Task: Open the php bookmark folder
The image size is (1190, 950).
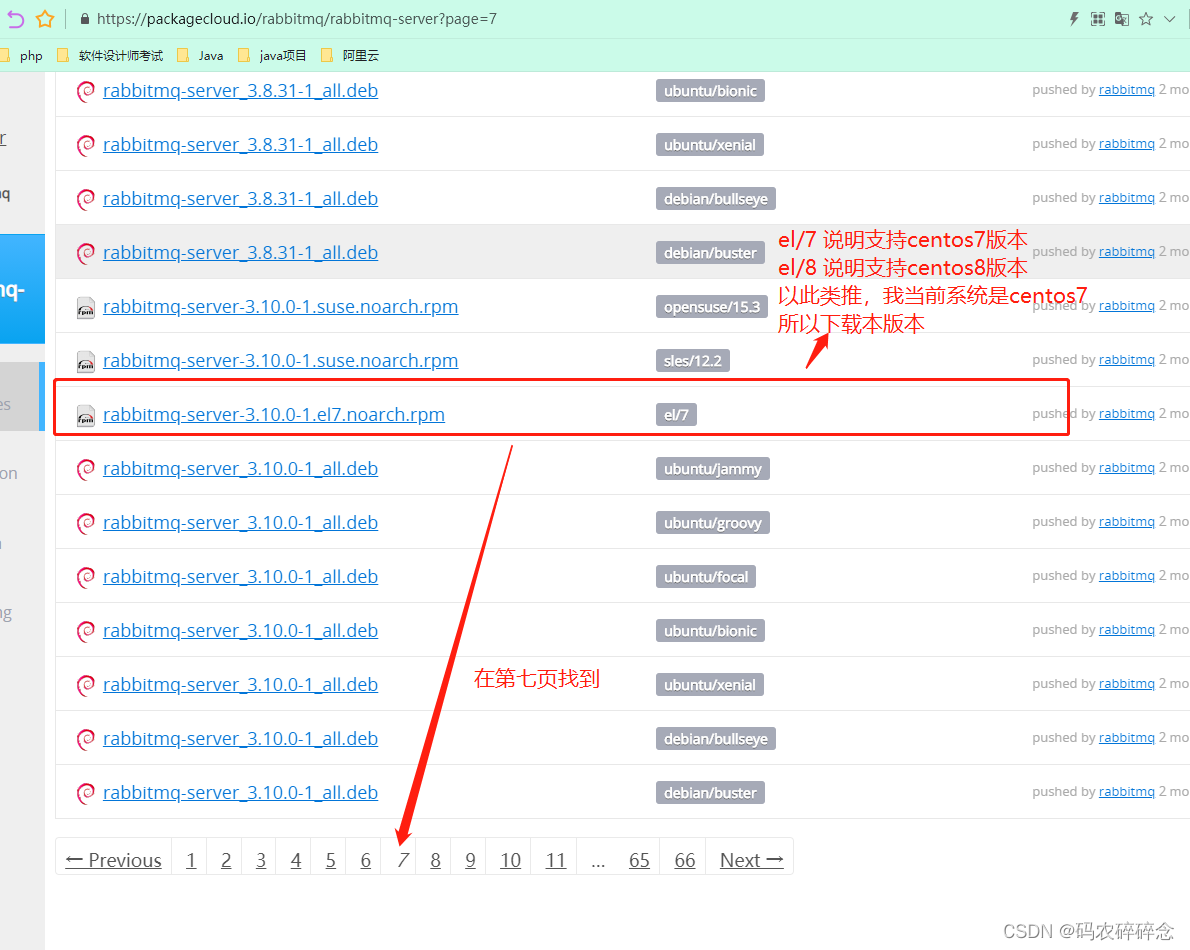Action: point(24,55)
